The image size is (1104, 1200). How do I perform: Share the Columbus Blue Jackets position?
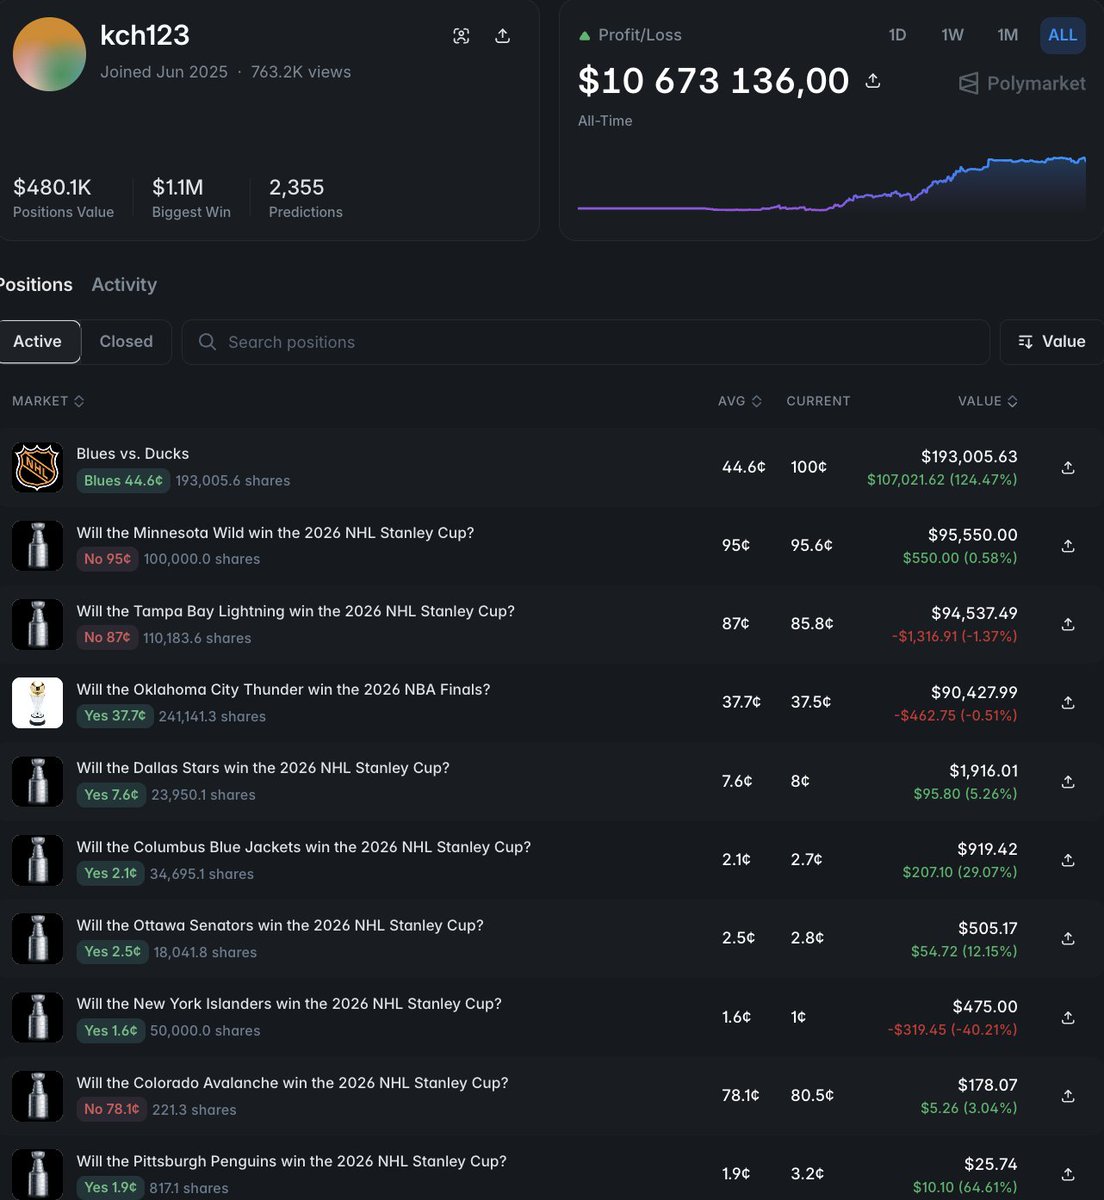(1068, 860)
